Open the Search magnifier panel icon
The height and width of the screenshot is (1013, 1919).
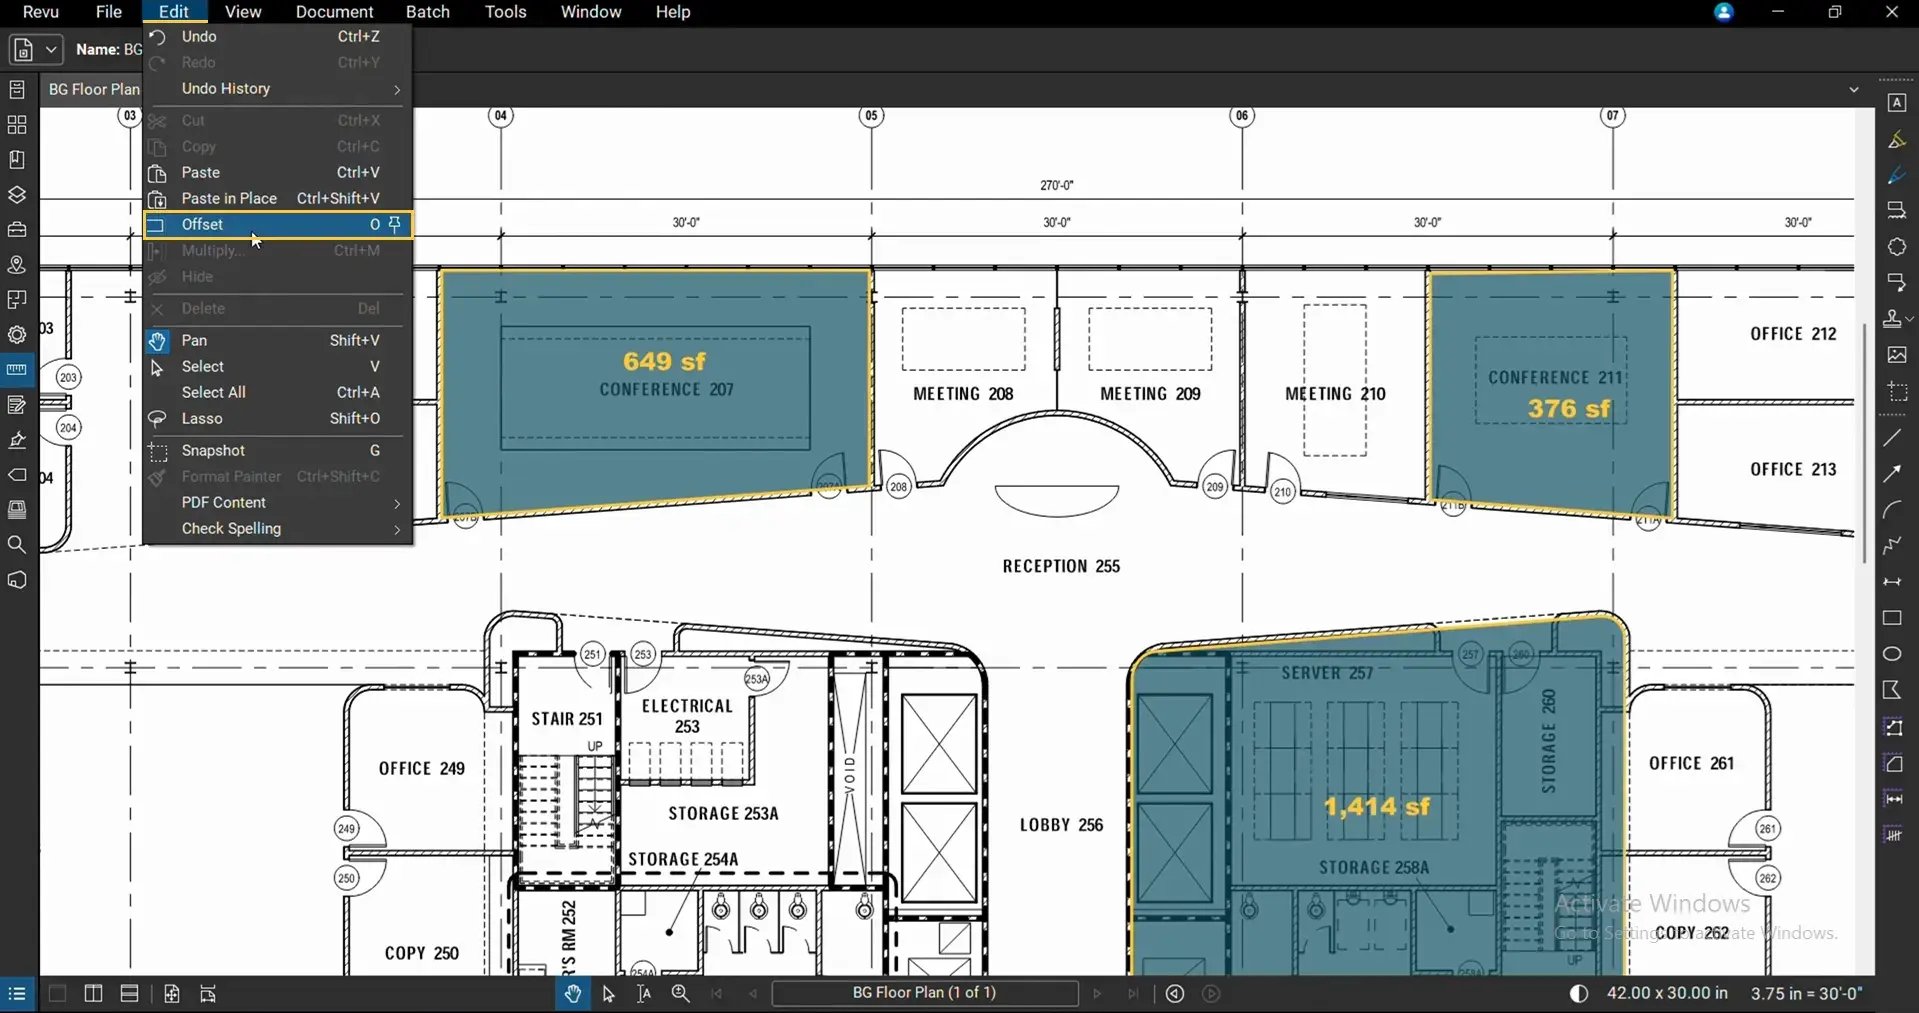[17, 545]
